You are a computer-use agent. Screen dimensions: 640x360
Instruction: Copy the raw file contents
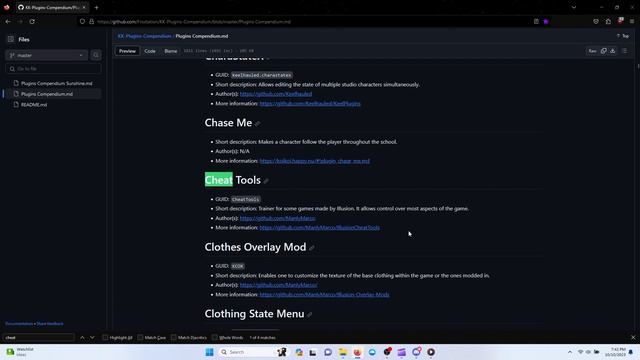603,51
